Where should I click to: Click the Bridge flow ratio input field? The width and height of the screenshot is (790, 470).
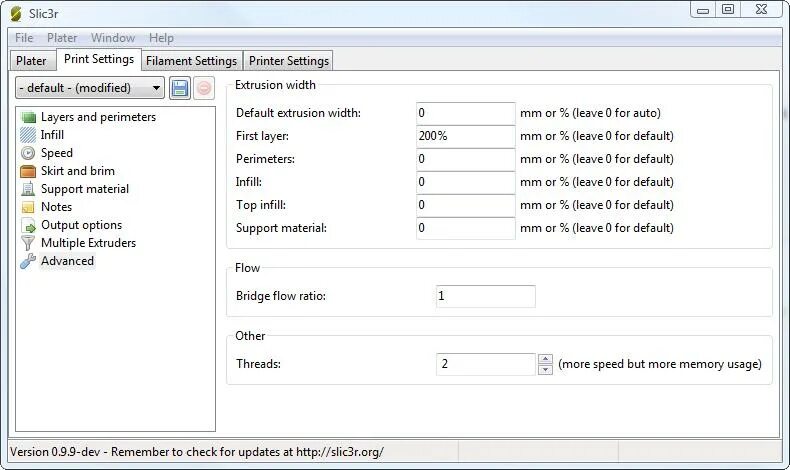485,296
